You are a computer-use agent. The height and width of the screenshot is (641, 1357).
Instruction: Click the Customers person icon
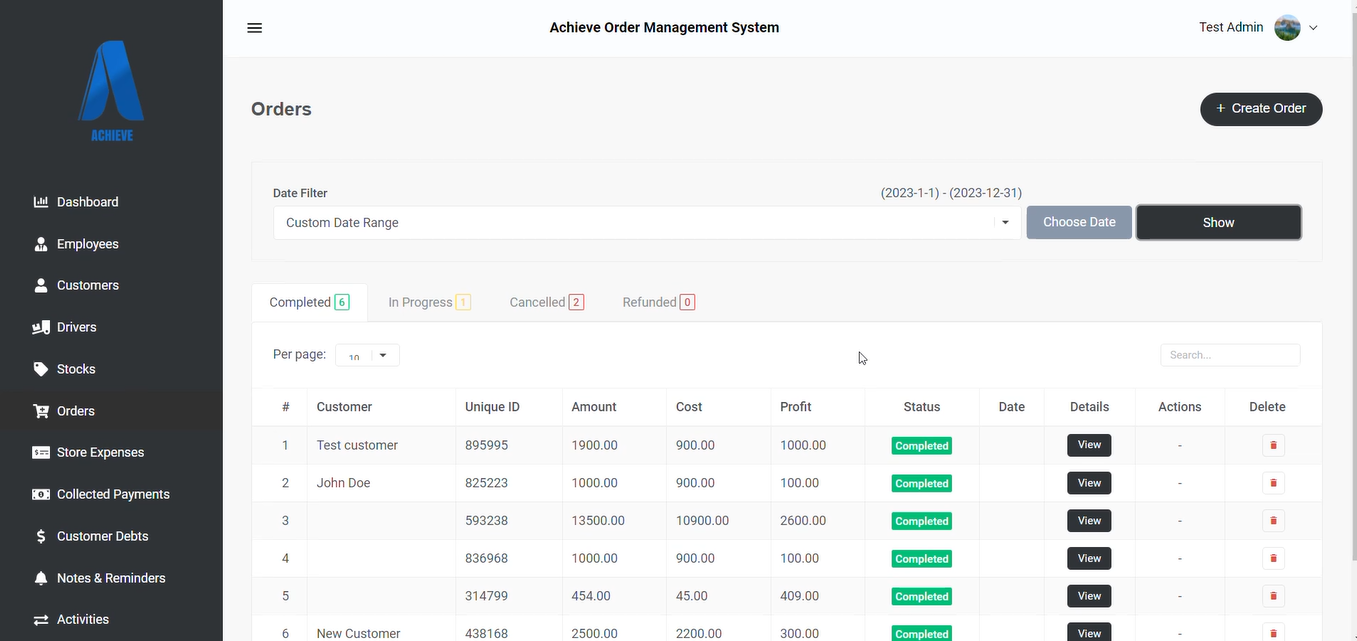(41, 286)
